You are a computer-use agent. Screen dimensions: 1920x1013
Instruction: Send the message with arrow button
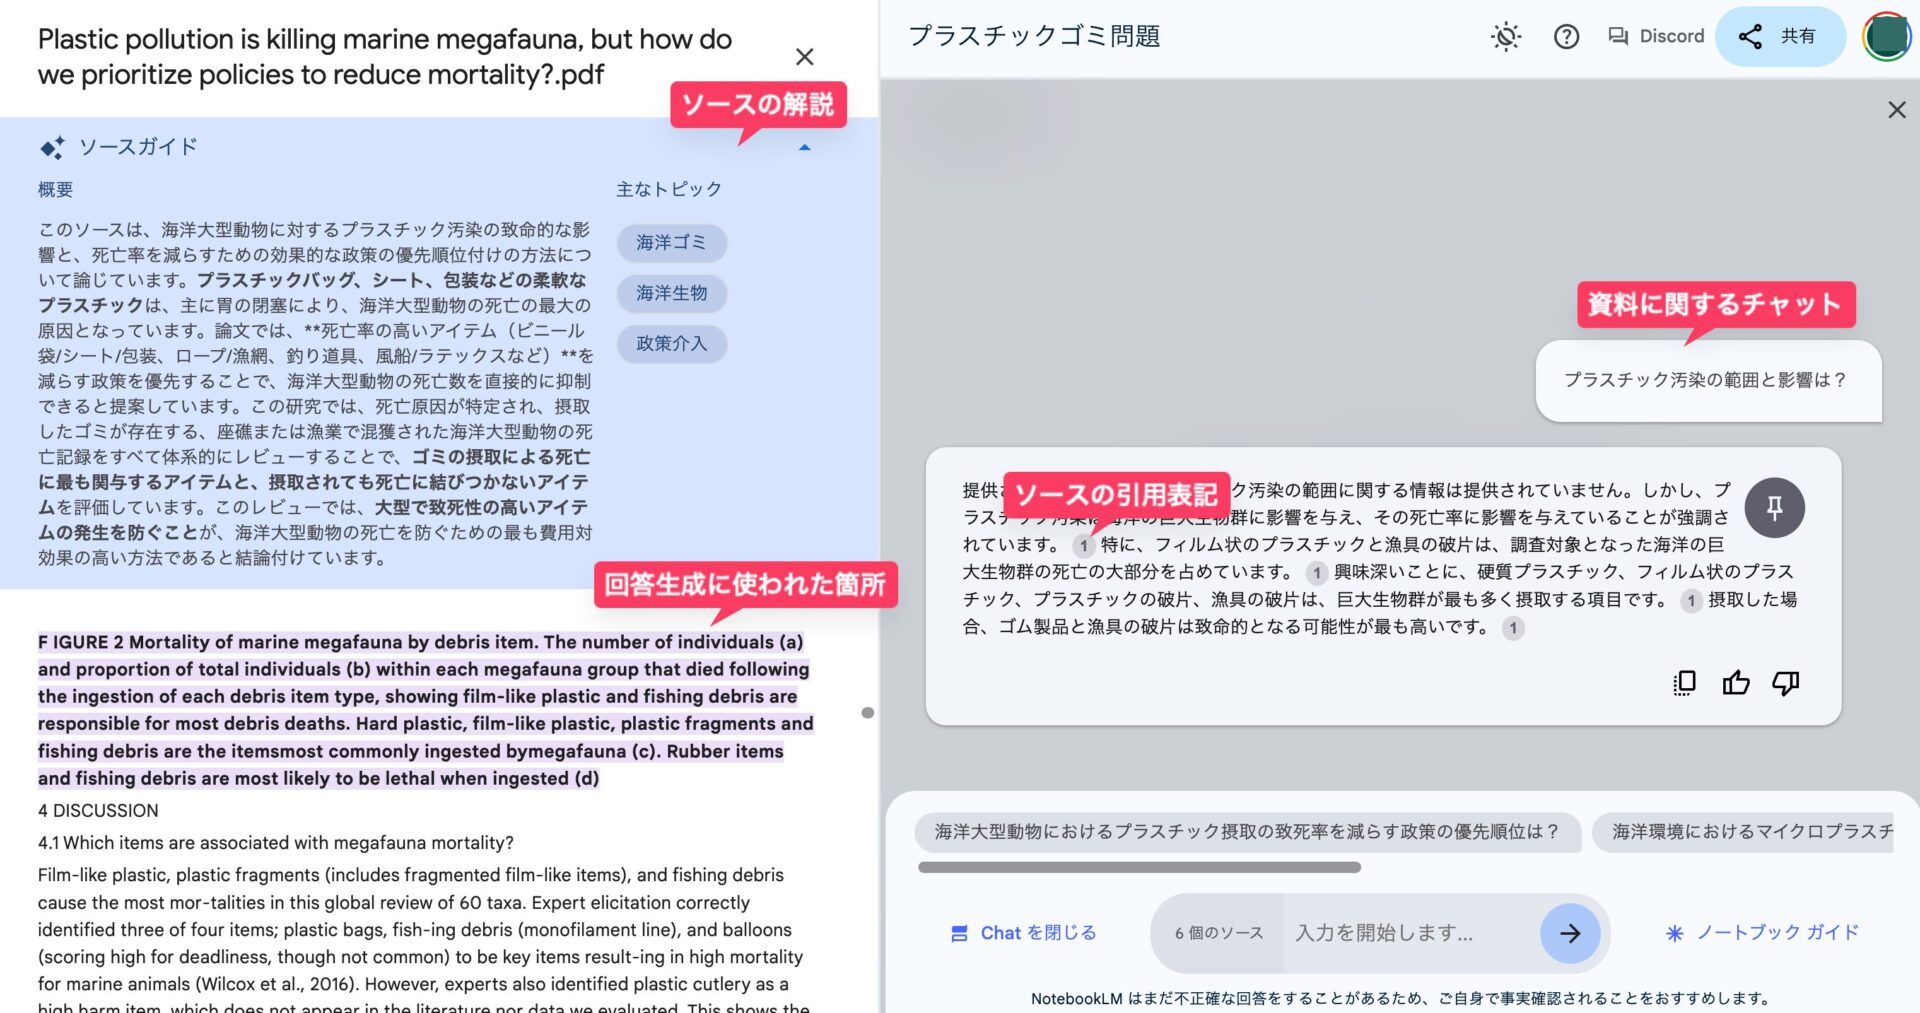[1570, 933]
